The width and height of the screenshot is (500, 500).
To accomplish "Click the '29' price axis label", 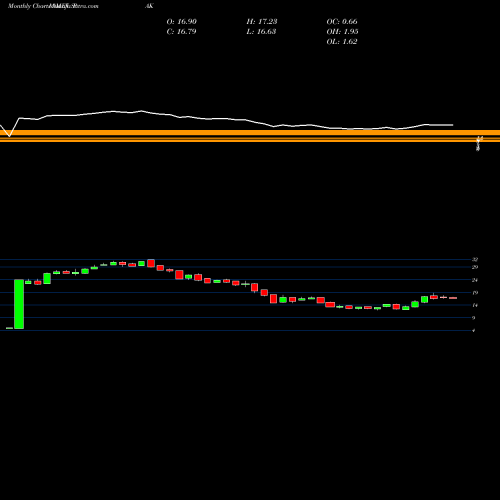I will point(475,267).
